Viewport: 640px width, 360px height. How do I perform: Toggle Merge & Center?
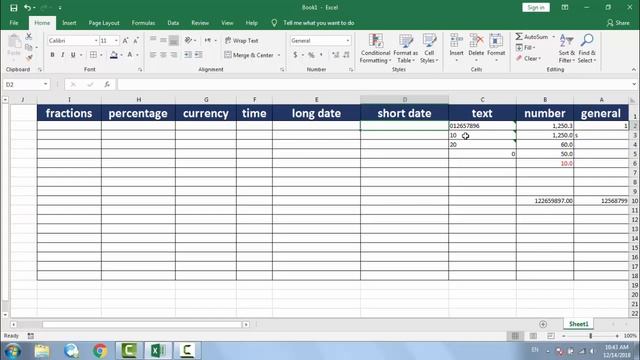pos(249,55)
